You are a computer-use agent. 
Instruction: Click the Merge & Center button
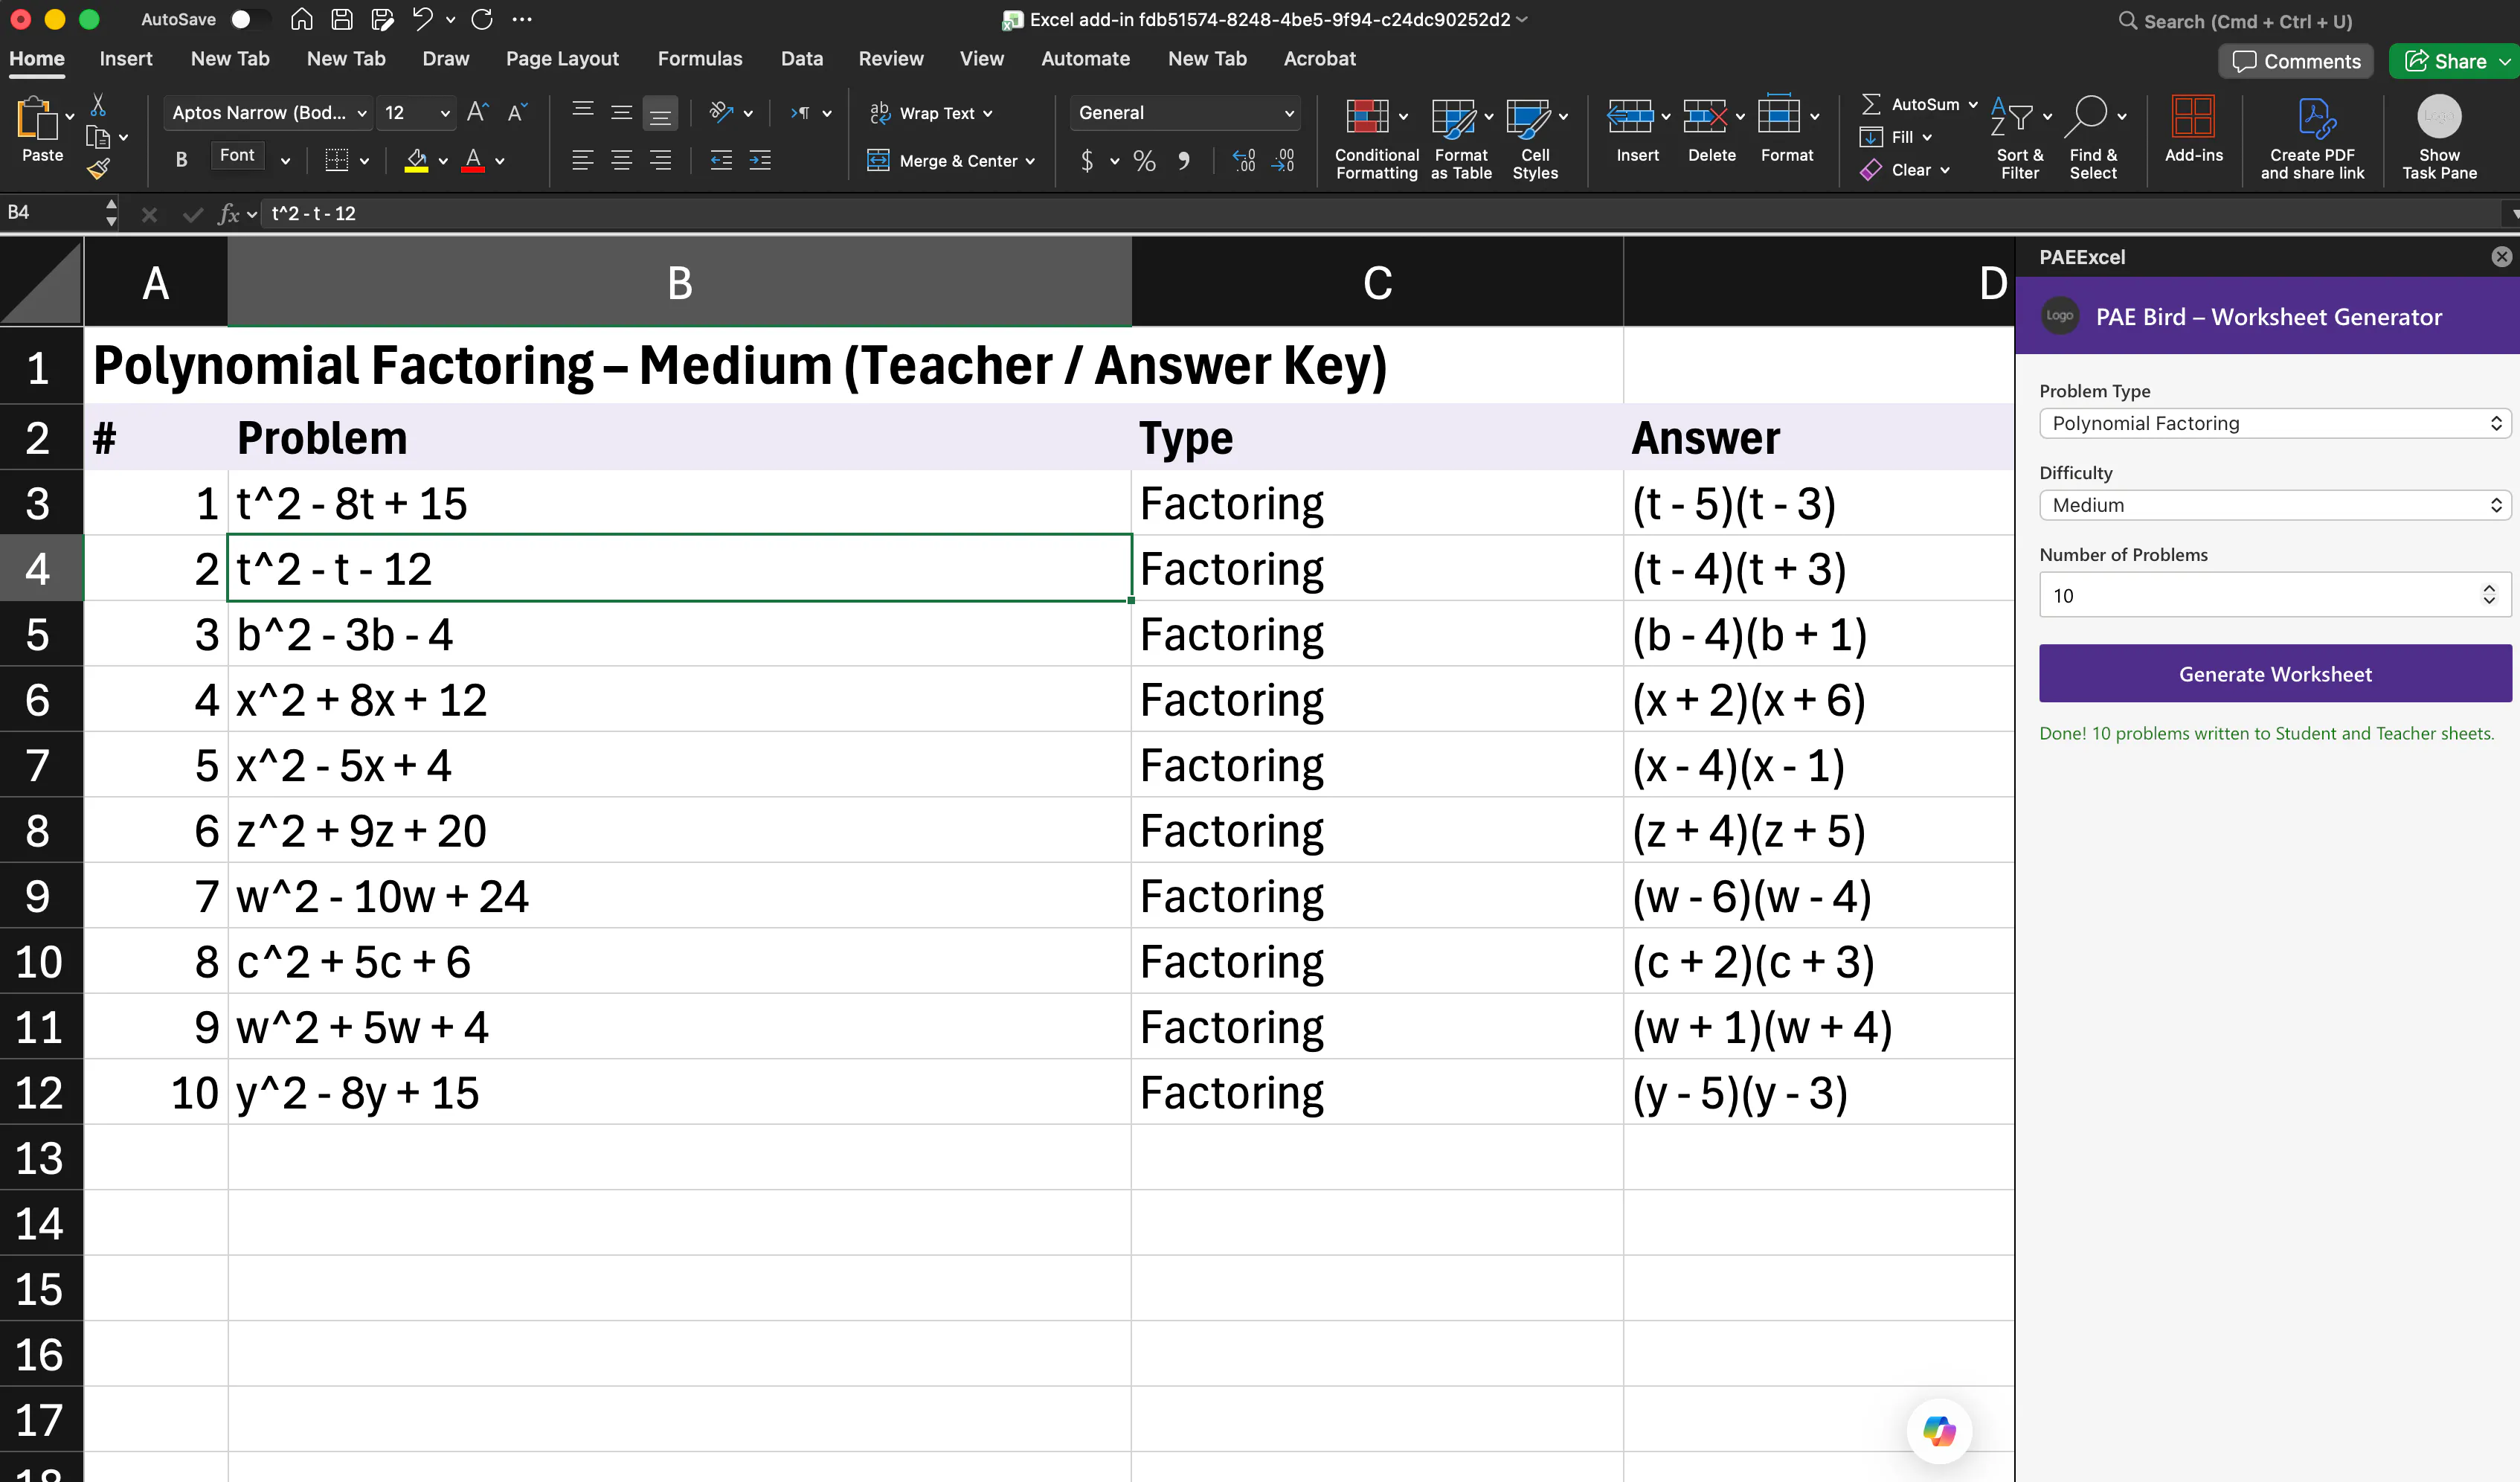[x=950, y=160]
